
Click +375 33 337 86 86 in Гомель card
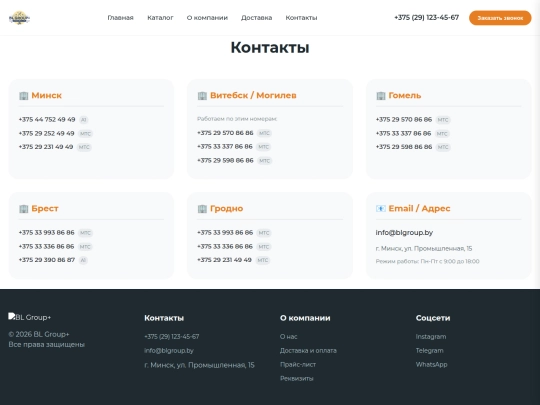403,133
